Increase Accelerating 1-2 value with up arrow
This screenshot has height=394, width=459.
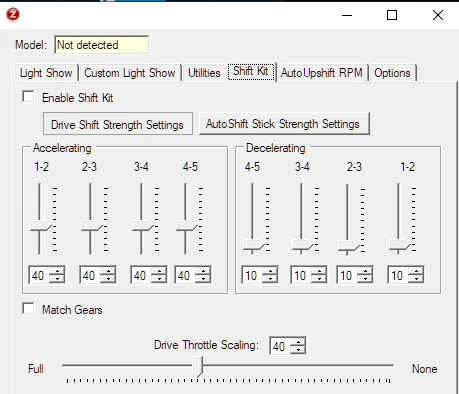(x=57, y=271)
